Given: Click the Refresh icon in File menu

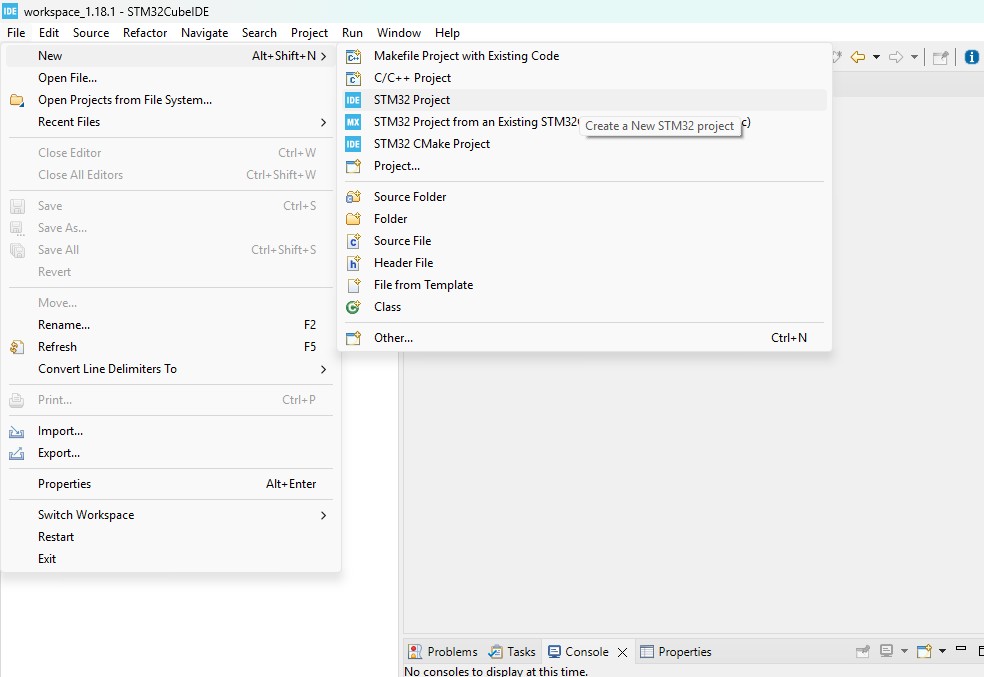Looking at the screenshot, I should (x=17, y=347).
